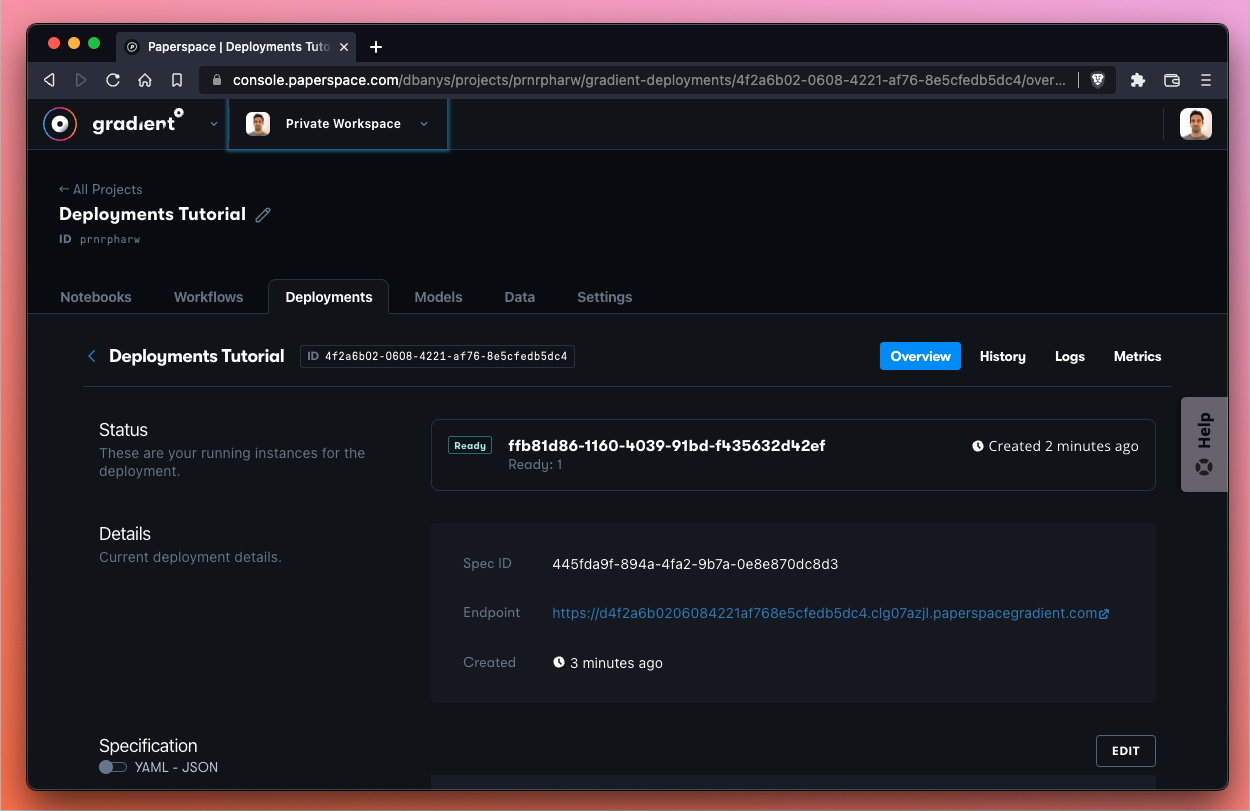The width and height of the screenshot is (1250, 811).
Task: Click the Private Workspace avatar thumbnail
Action: pos(258,124)
